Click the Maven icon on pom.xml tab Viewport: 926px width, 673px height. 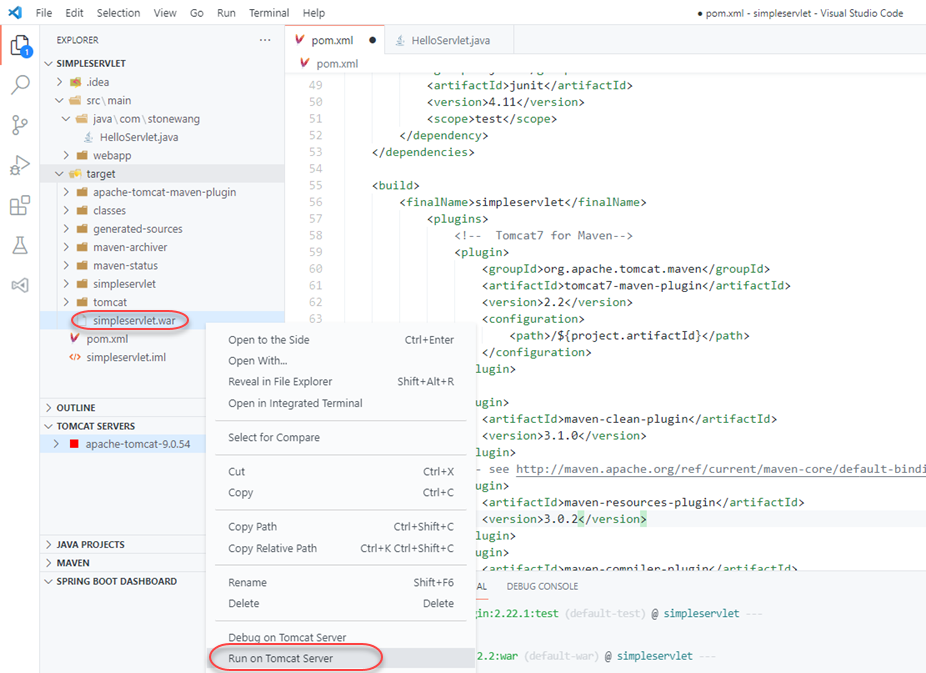[x=300, y=40]
